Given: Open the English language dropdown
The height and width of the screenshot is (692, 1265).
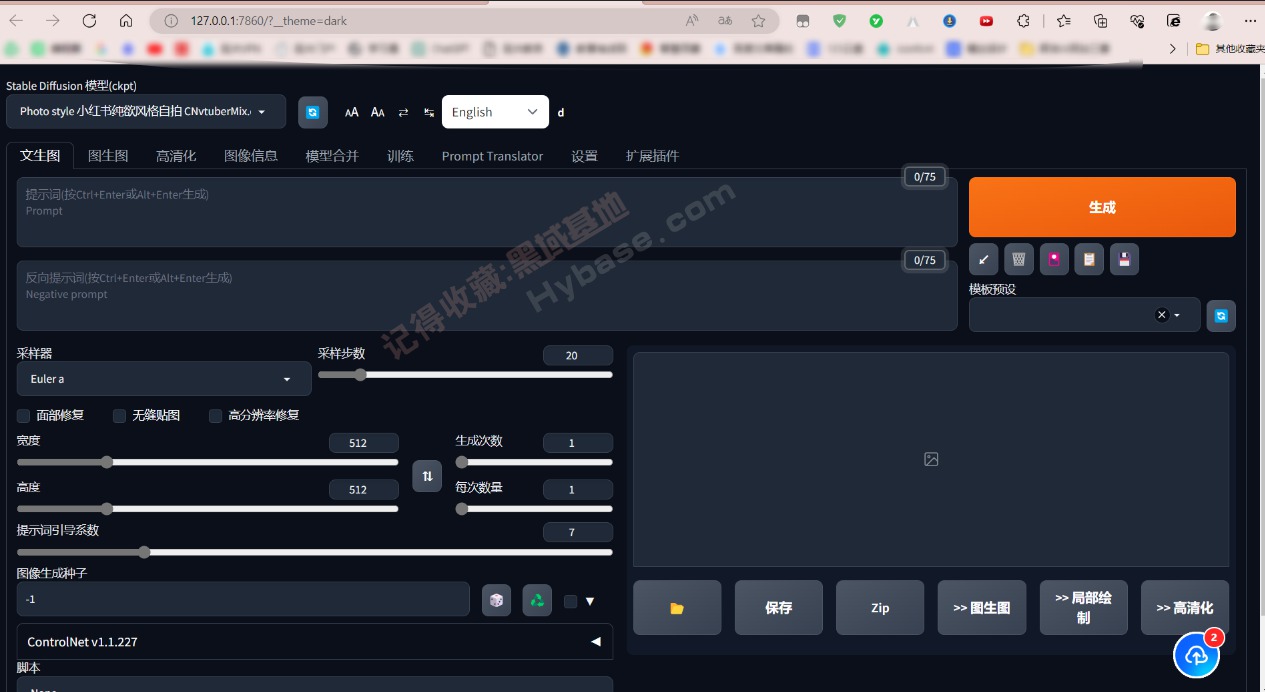Looking at the screenshot, I should click(495, 112).
